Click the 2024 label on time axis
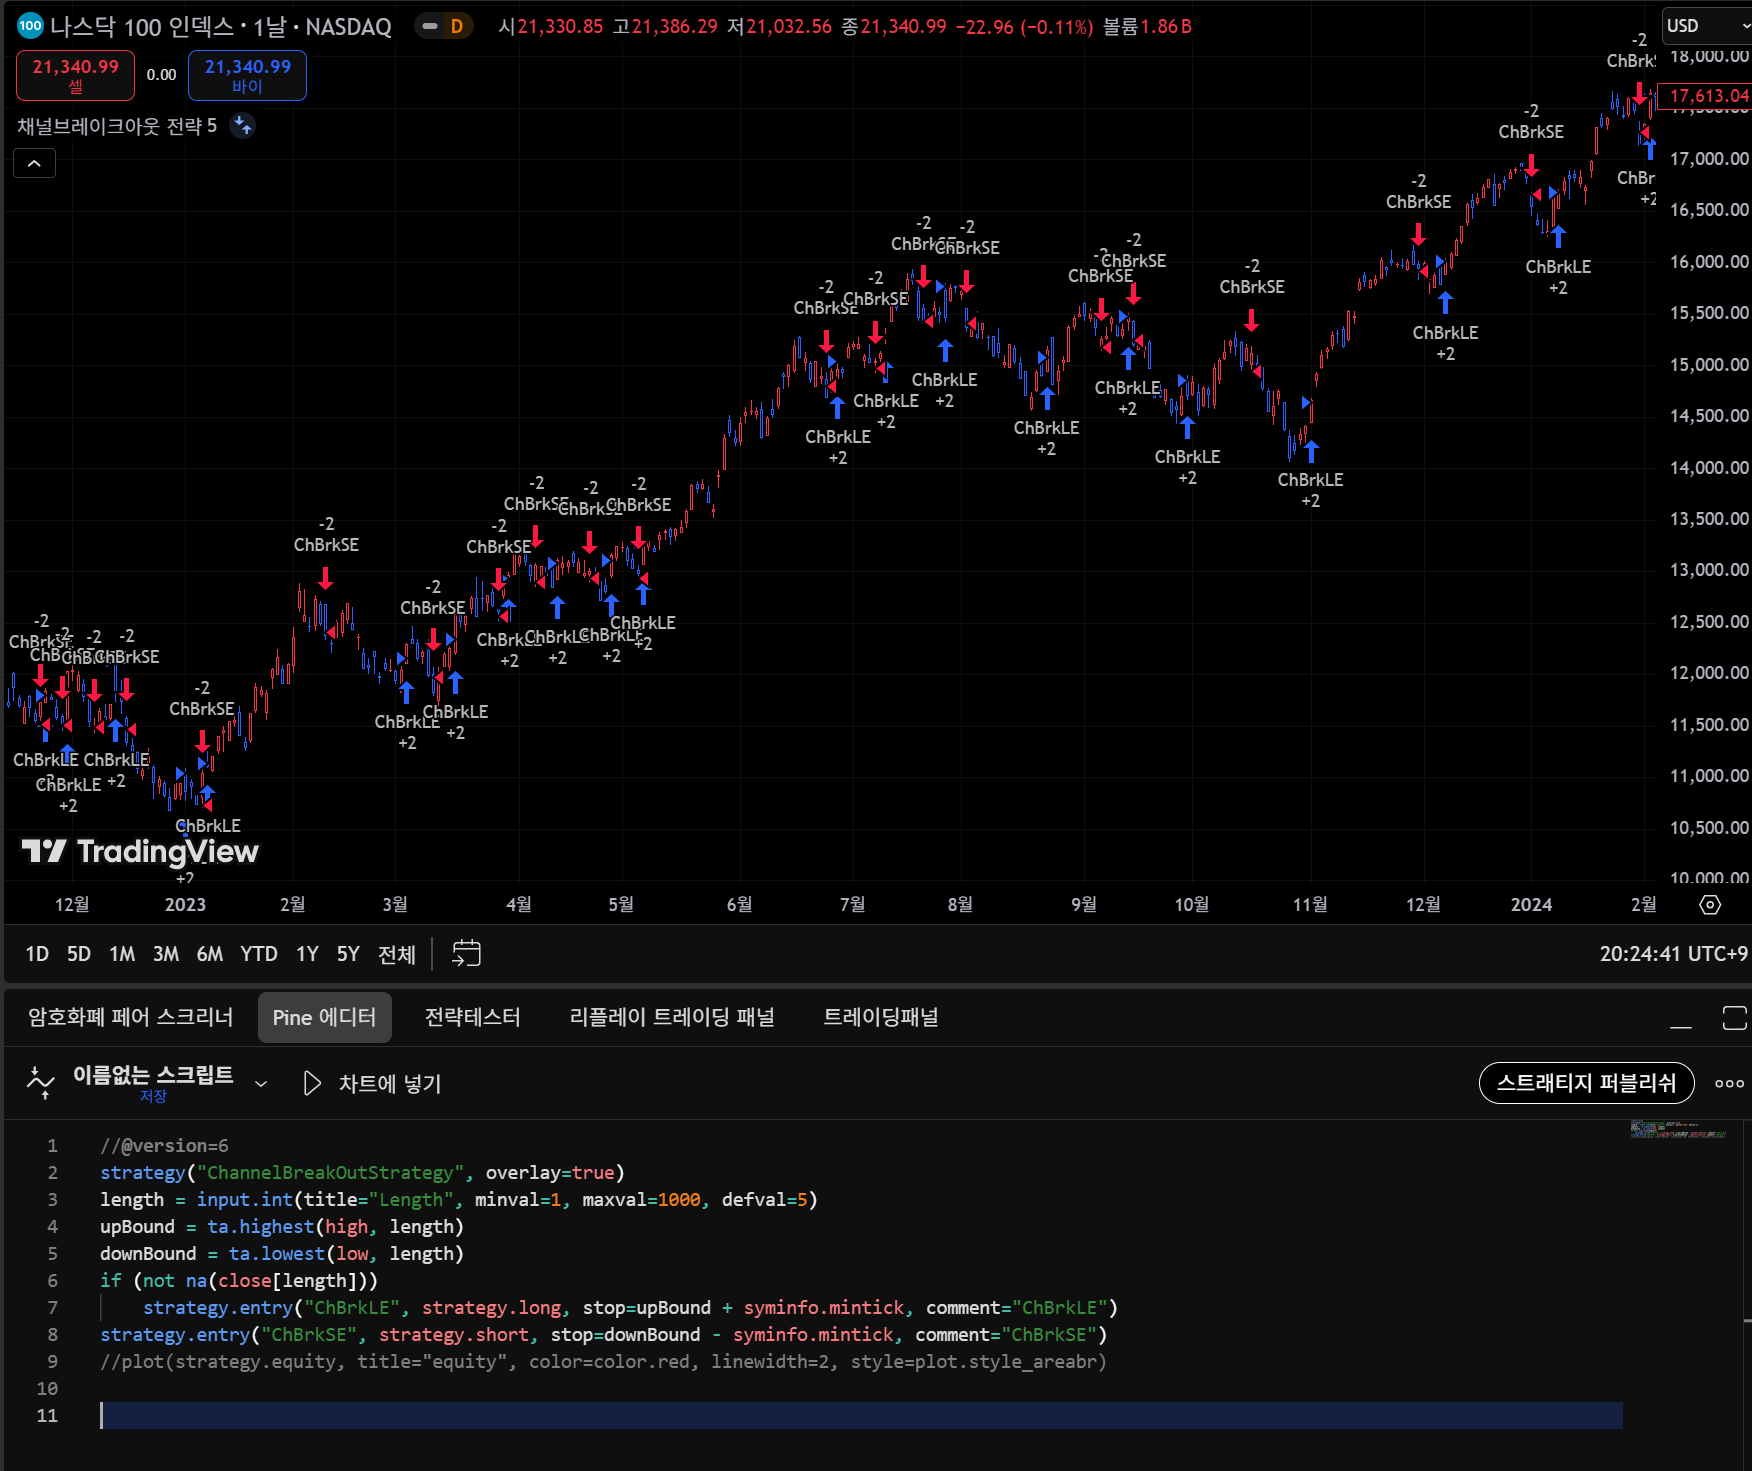 pyautogui.click(x=1531, y=905)
